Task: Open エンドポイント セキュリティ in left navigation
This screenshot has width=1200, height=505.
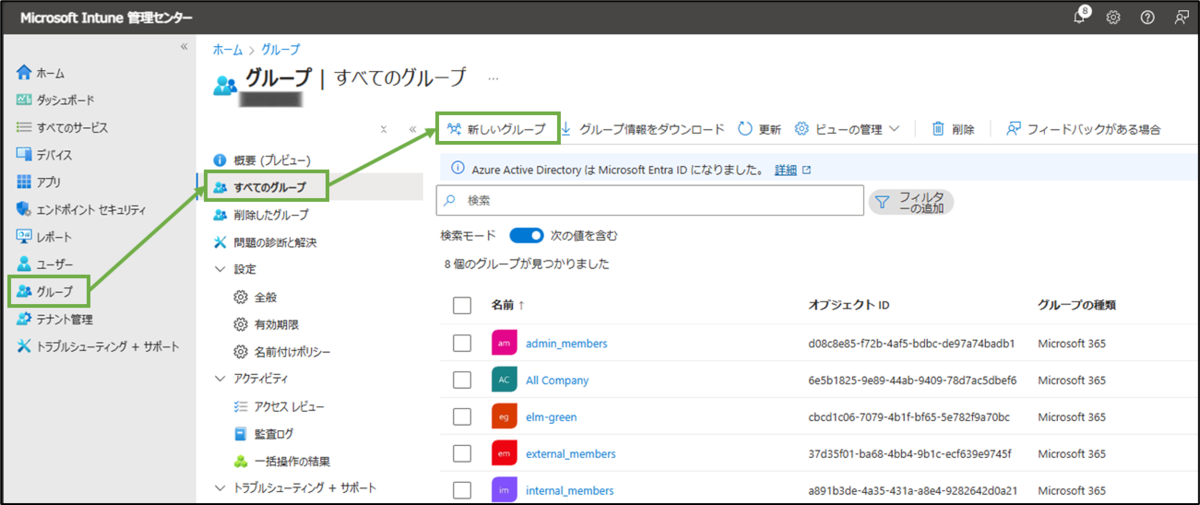Action: pyautogui.click(x=82, y=209)
